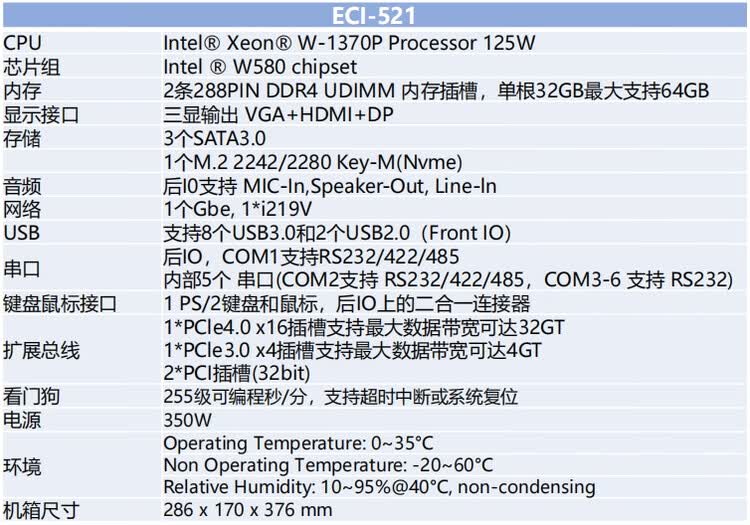Click the Intel W580 chipset cell
The image size is (750, 525).
pos(260,67)
